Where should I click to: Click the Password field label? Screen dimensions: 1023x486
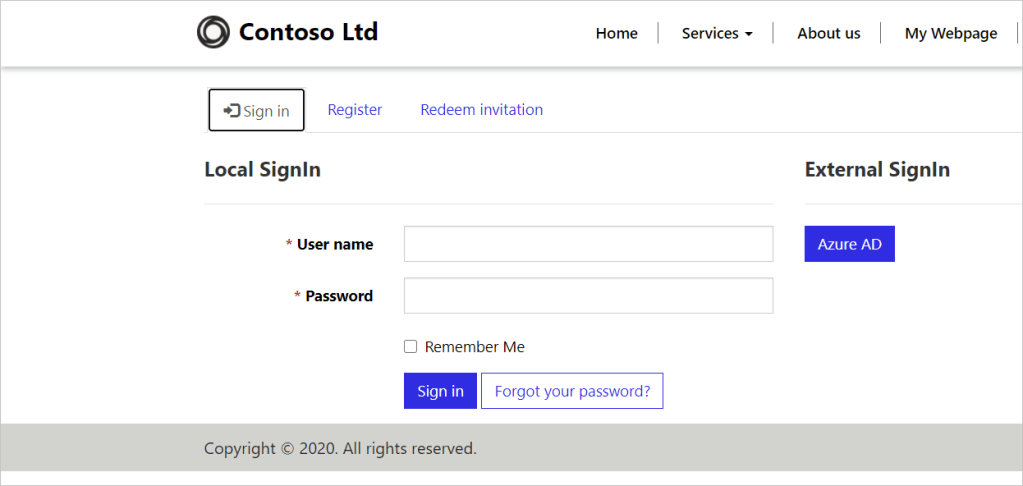pos(338,296)
